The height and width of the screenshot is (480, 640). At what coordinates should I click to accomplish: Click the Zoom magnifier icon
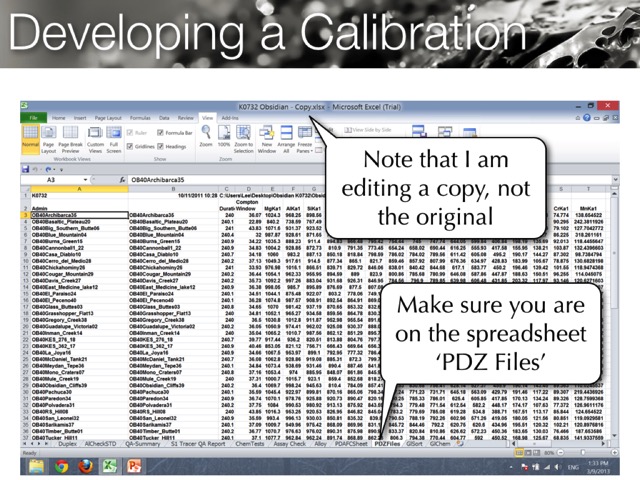point(206,142)
